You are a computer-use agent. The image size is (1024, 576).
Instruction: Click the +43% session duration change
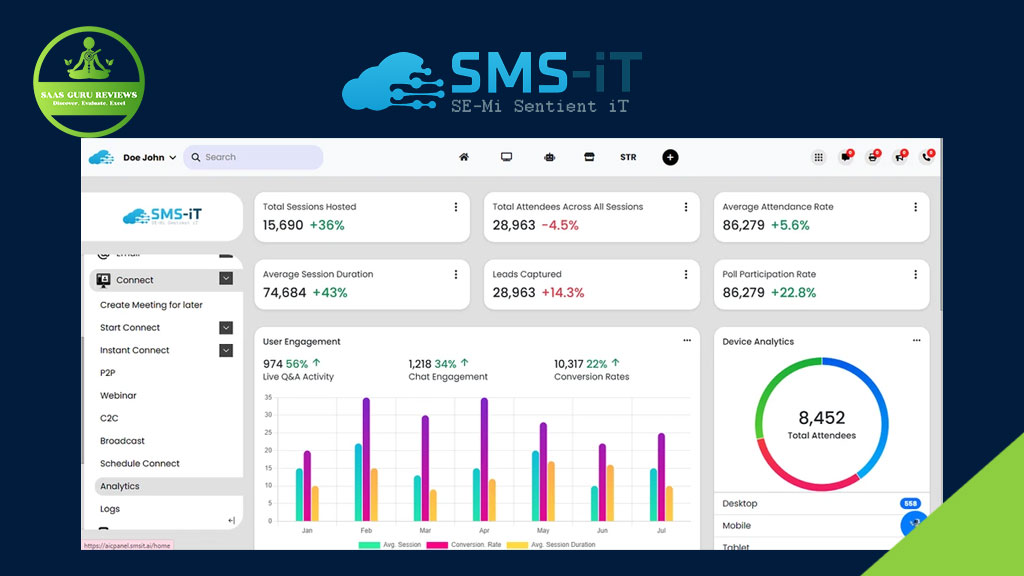(330, 293)
